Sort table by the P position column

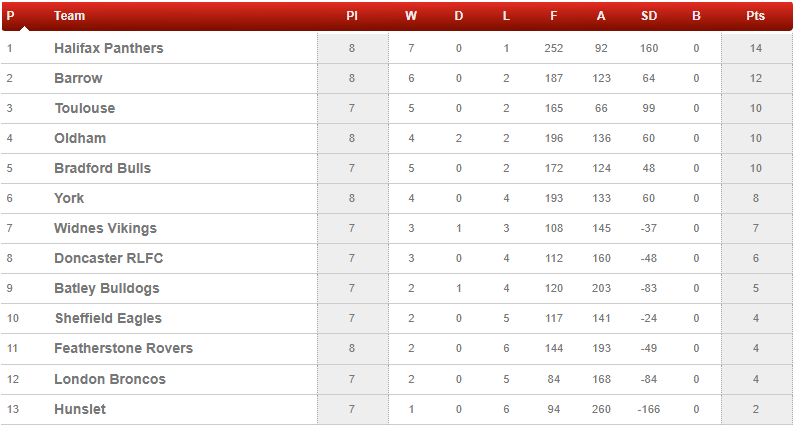click(10, 16)
